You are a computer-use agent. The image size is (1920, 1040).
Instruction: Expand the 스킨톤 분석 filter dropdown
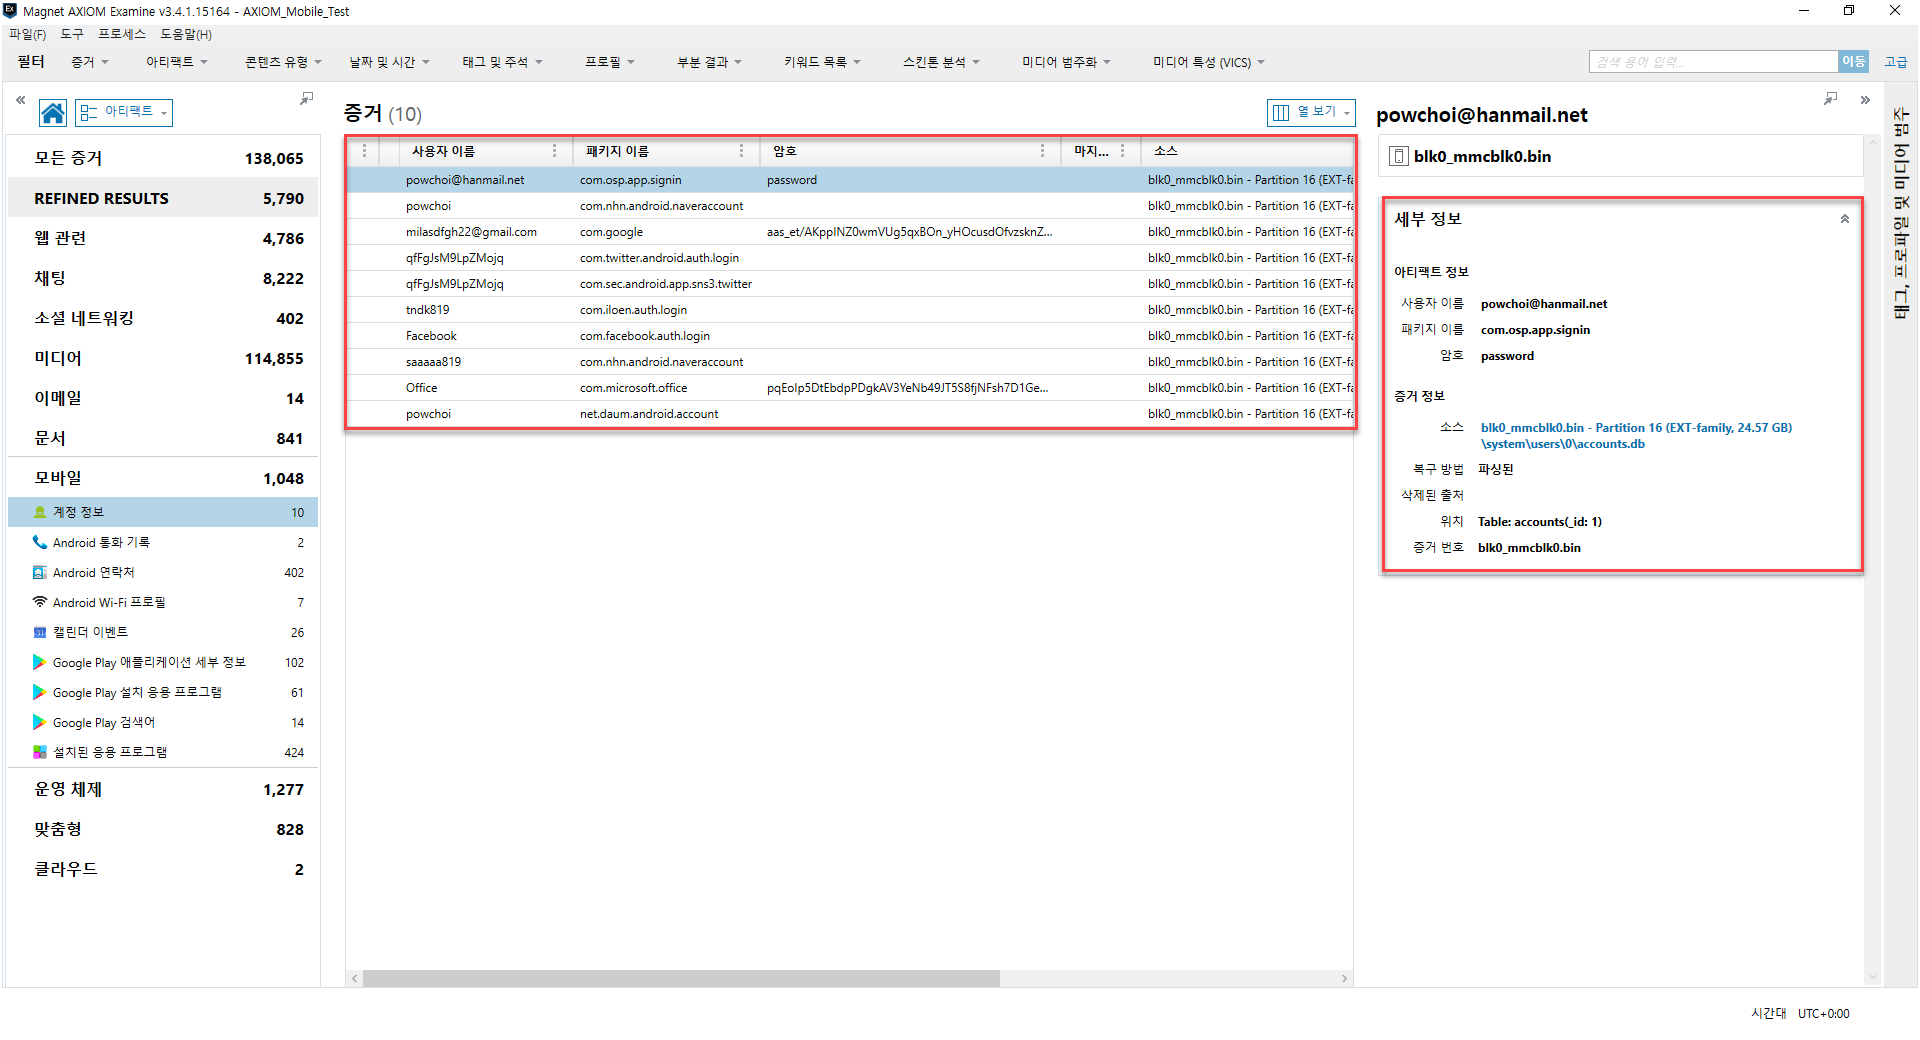pos(941,62)
